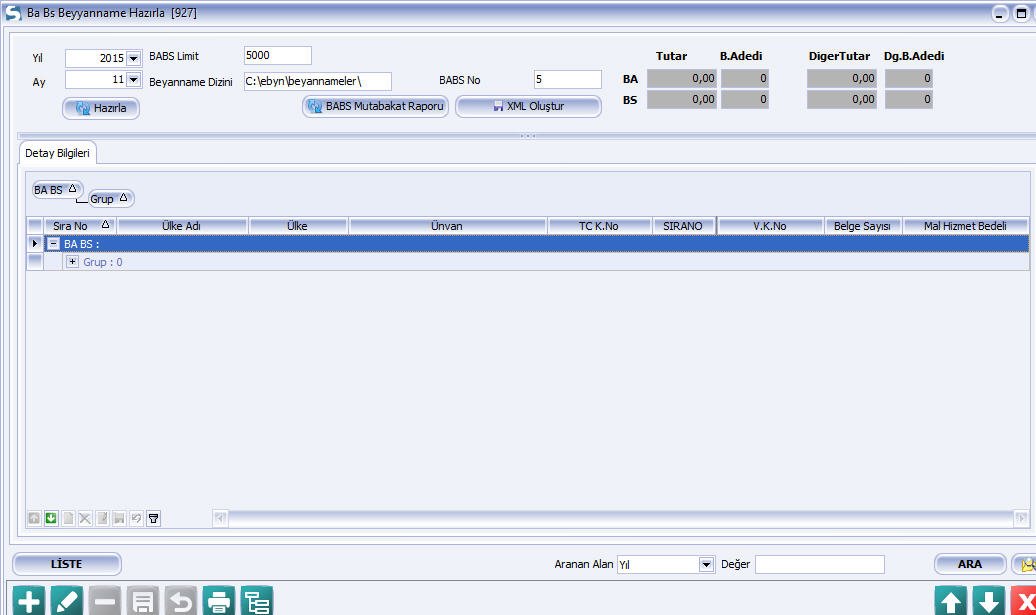The width and height of the screenshot is (1036, 615).
Task: Click the XML Oluştur button
Action: [528, 106]
